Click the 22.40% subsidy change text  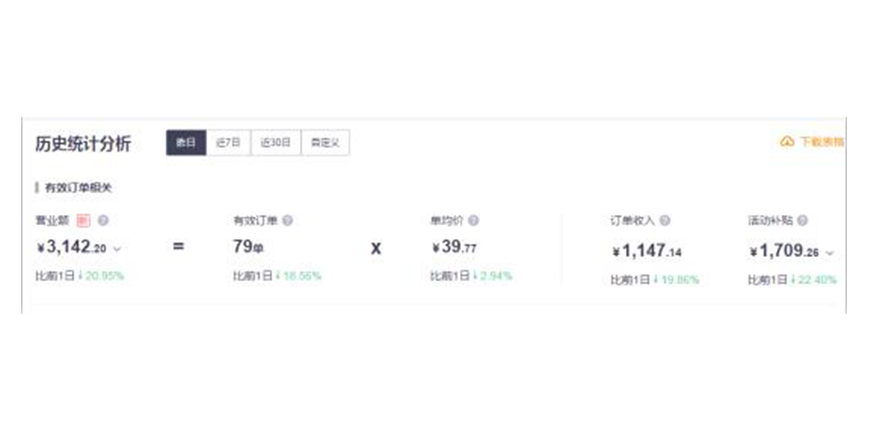(x=817, y=280)
